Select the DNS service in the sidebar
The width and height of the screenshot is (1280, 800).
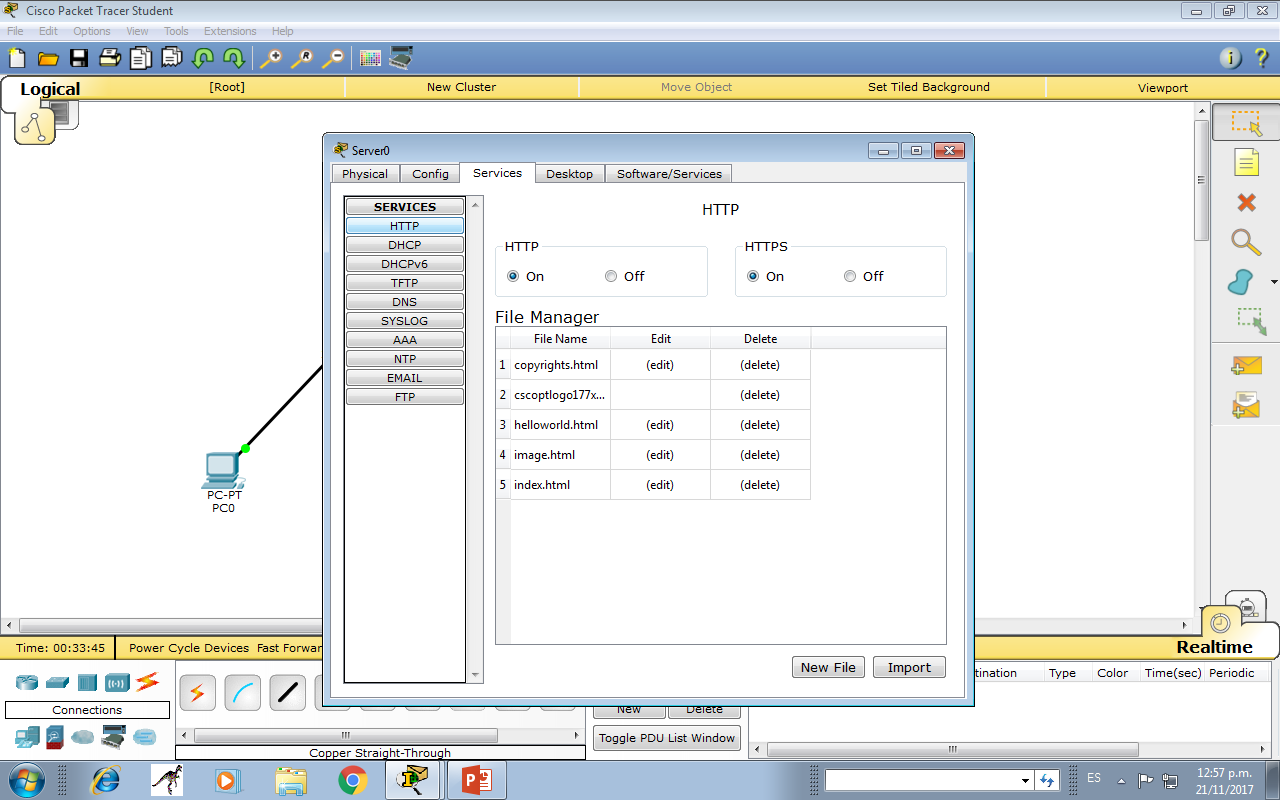coord(404,301)
